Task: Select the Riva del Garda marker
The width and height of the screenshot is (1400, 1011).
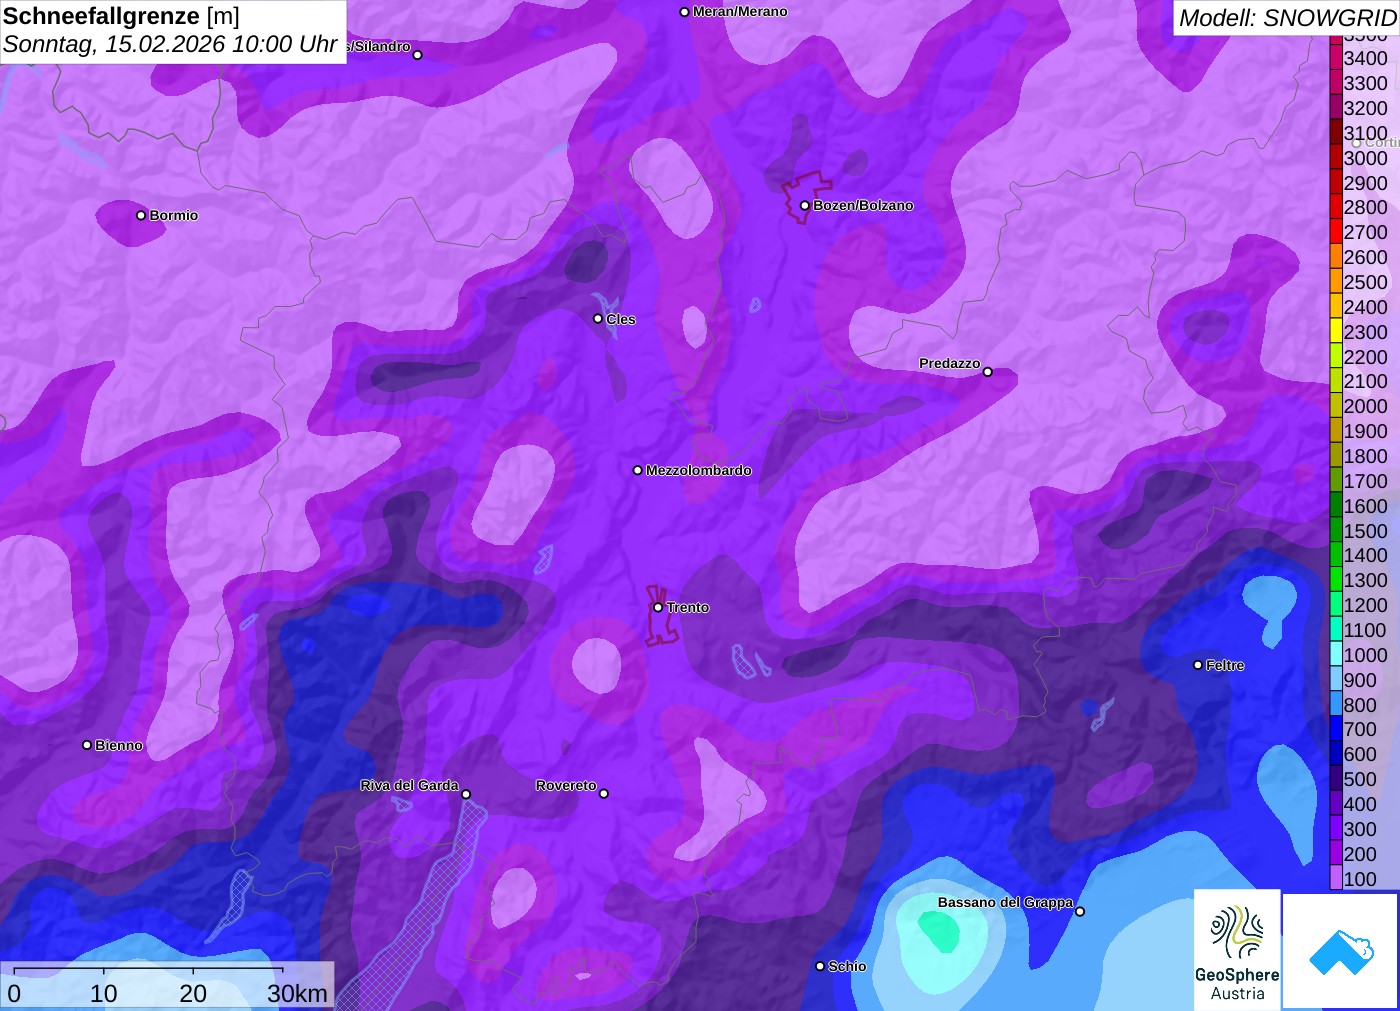Action: [466, 794]
